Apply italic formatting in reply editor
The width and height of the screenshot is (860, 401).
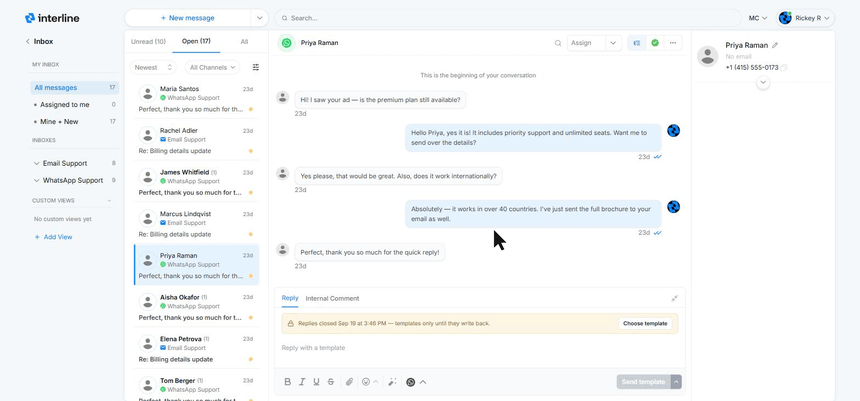pyautogui.click(x=302, y=382)
